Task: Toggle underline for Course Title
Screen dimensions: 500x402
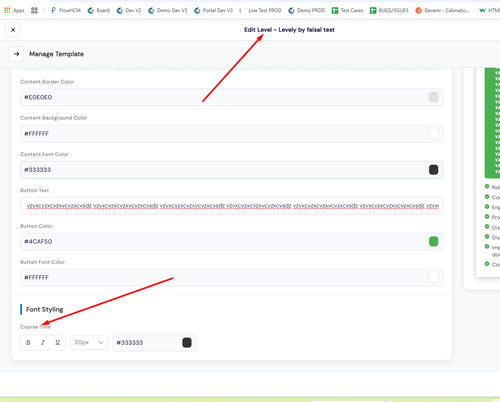Action: [57, 342]
